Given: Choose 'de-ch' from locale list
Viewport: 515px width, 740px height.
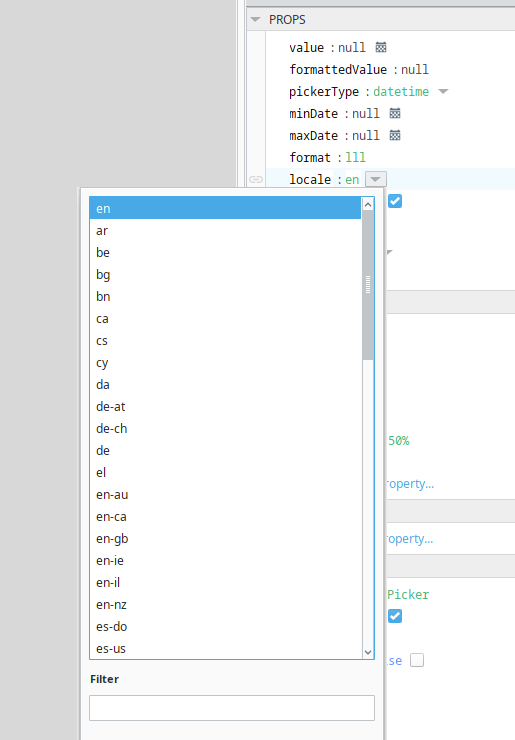Looking at the screenshot, I should coord(225,429).
